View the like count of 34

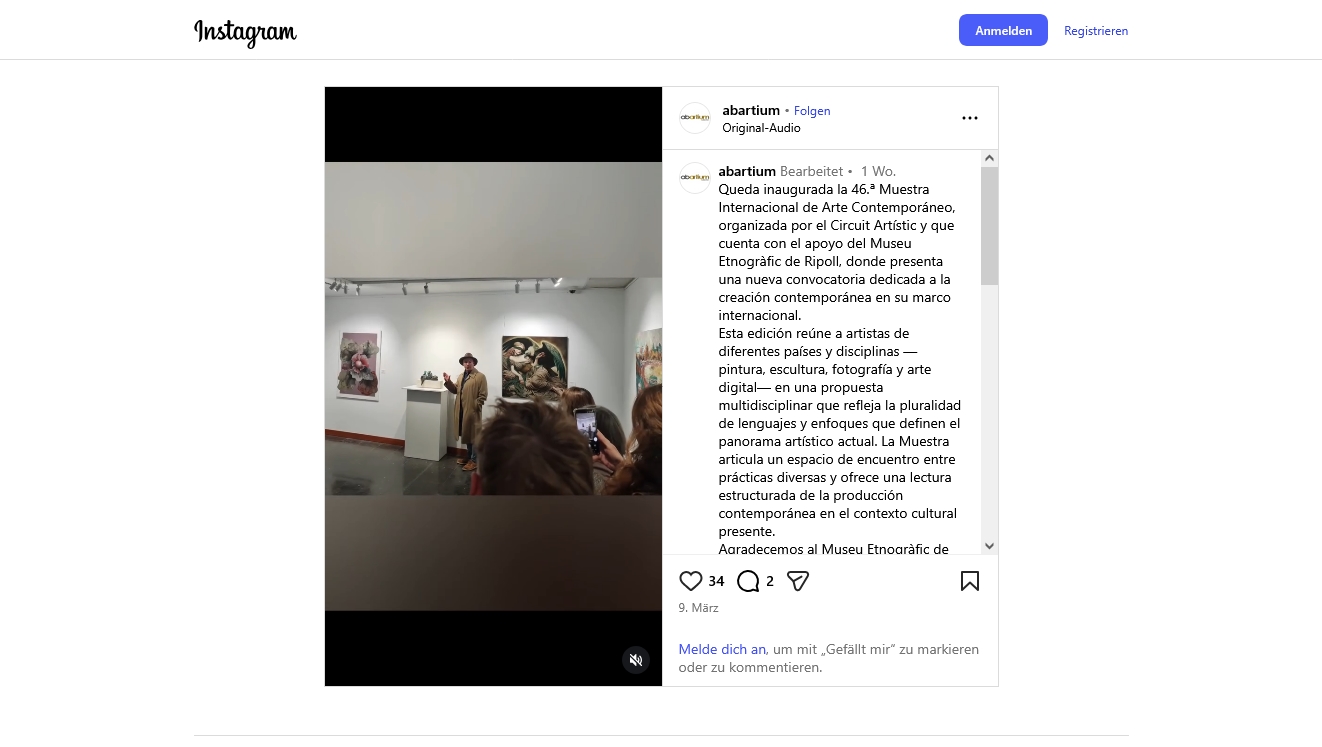(716, 581)
